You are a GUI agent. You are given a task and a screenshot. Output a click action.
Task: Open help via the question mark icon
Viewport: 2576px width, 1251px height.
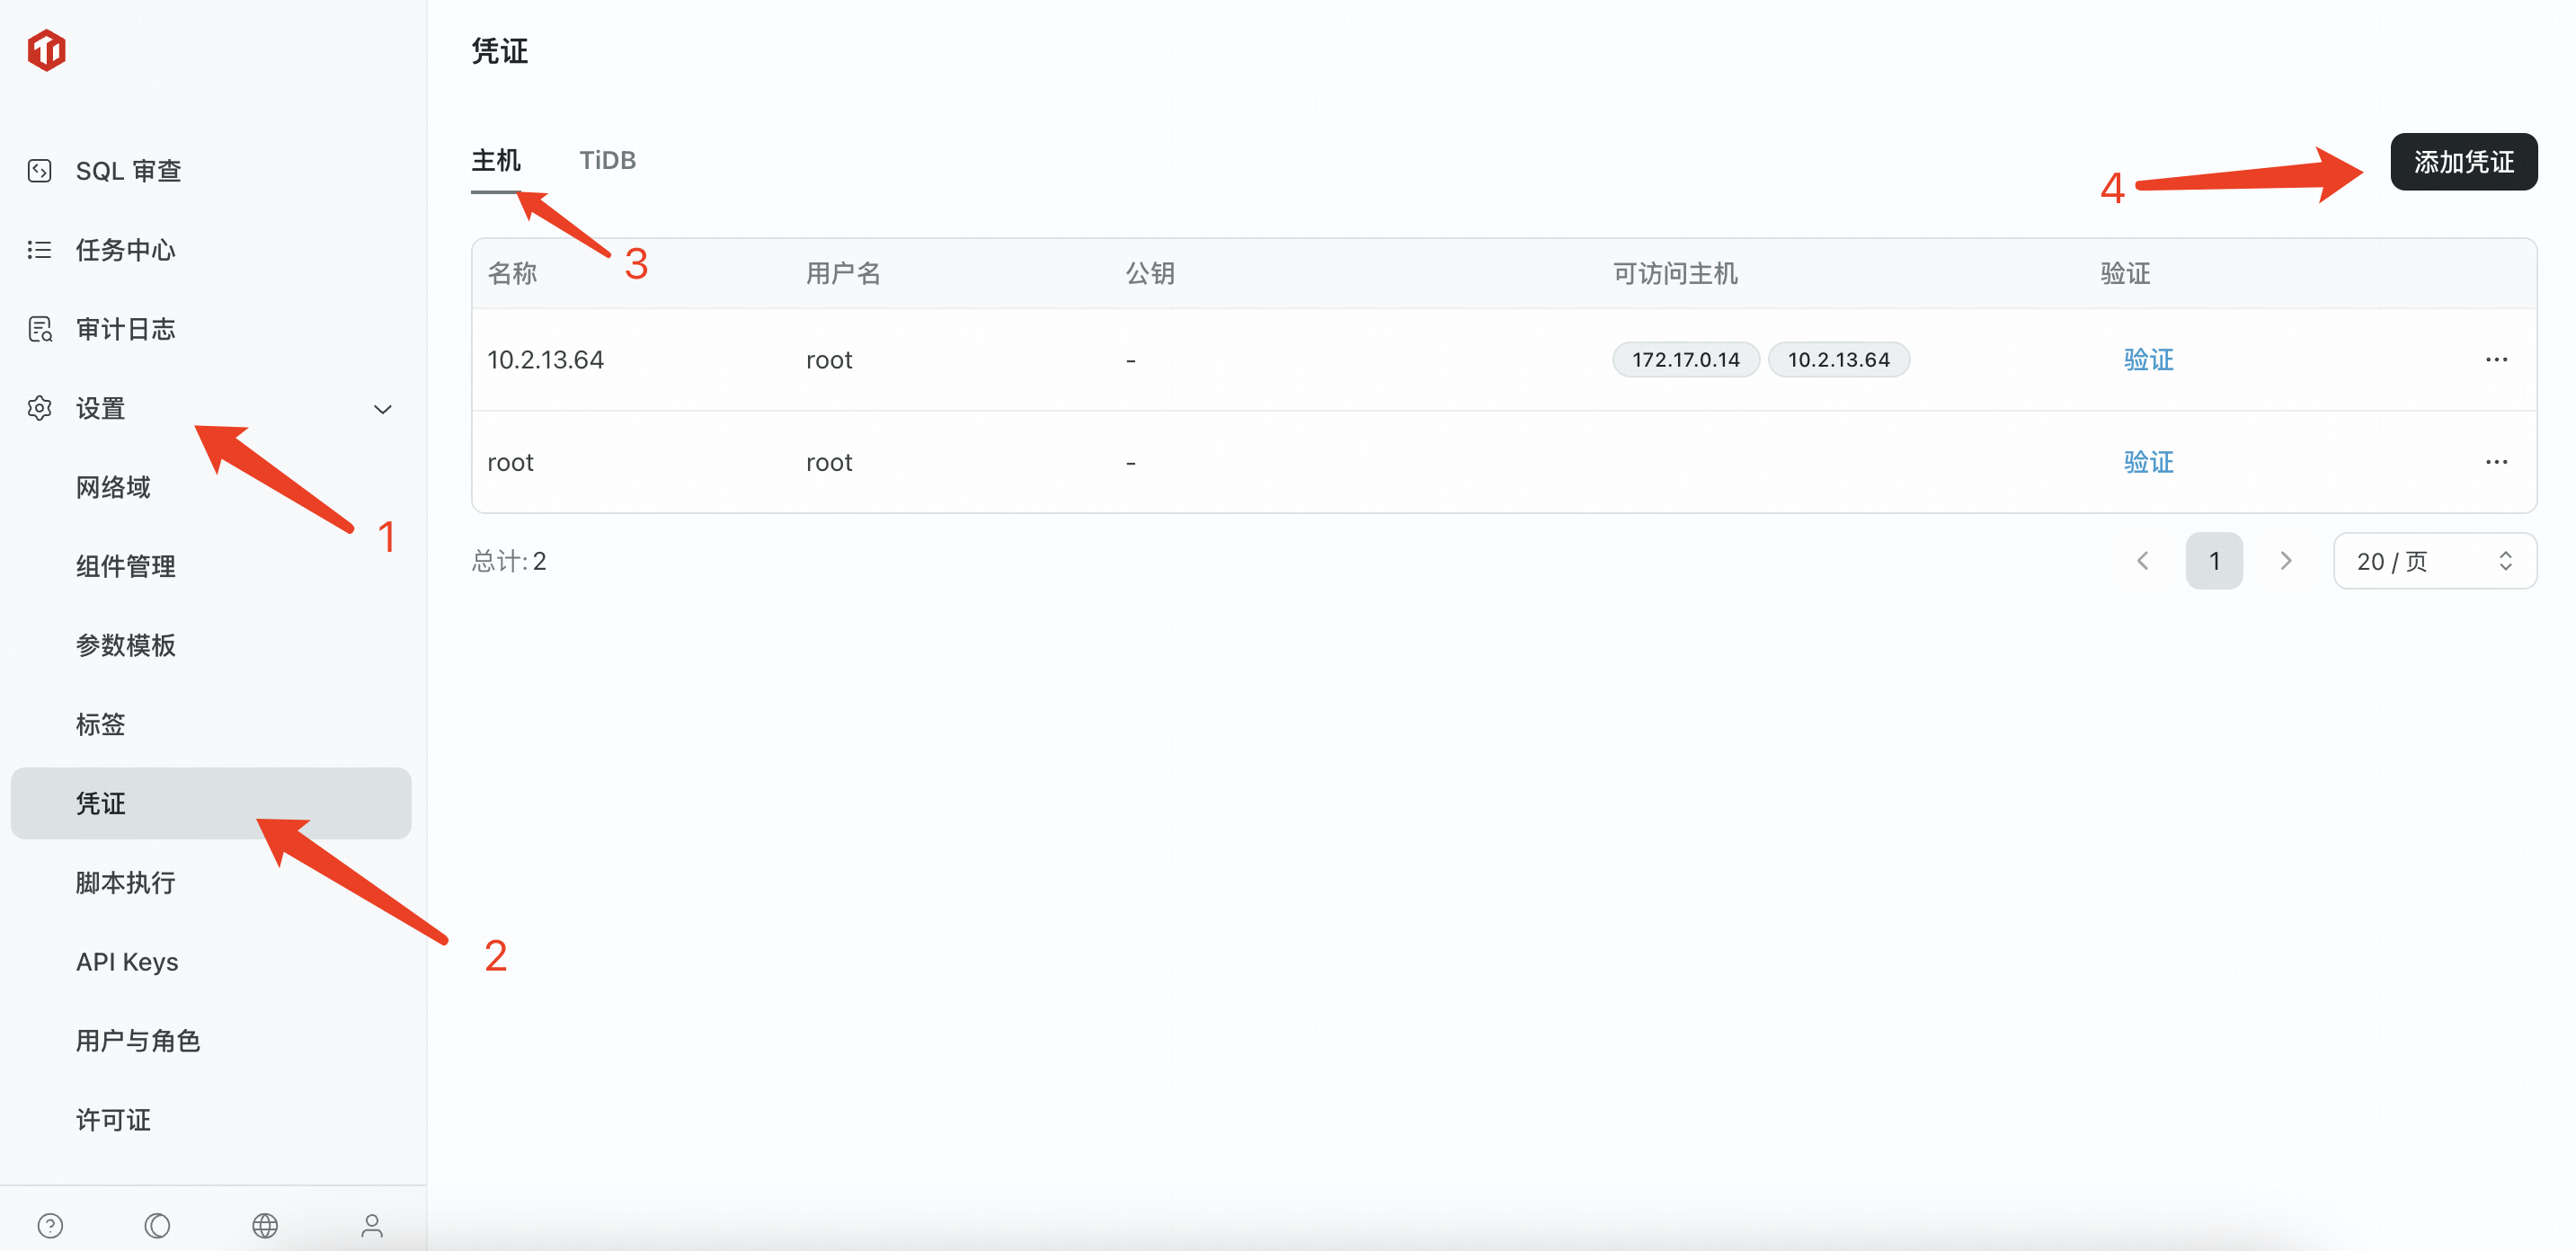(x=50, y=1225)
